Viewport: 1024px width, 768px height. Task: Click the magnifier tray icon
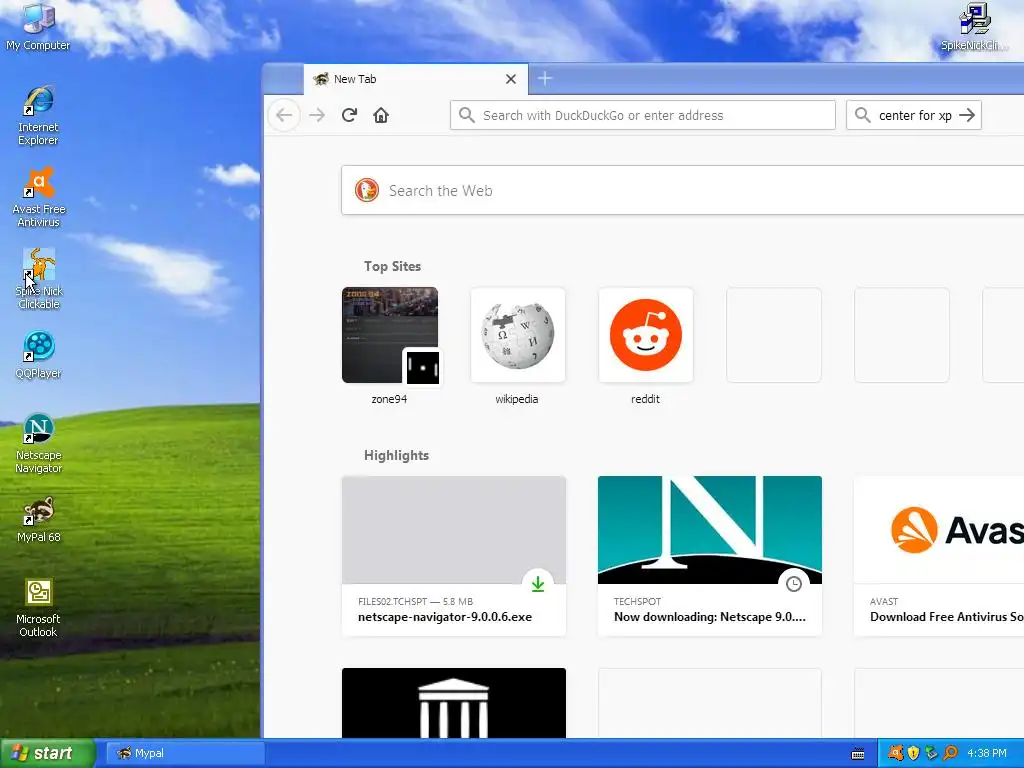(x=950, y=753)
